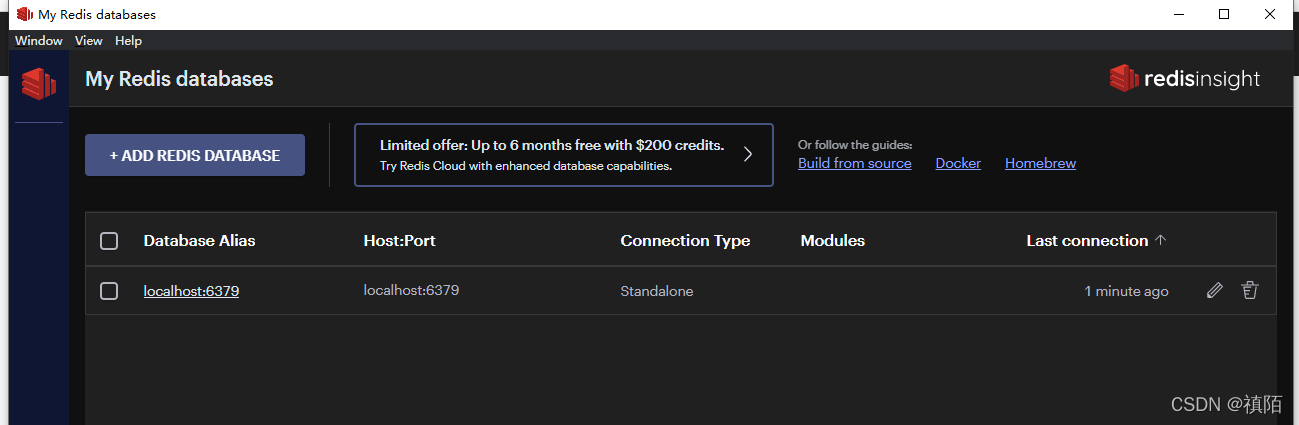
Task: Open the Redis Cloud offer arrow
Action: (x=747, y=155)
